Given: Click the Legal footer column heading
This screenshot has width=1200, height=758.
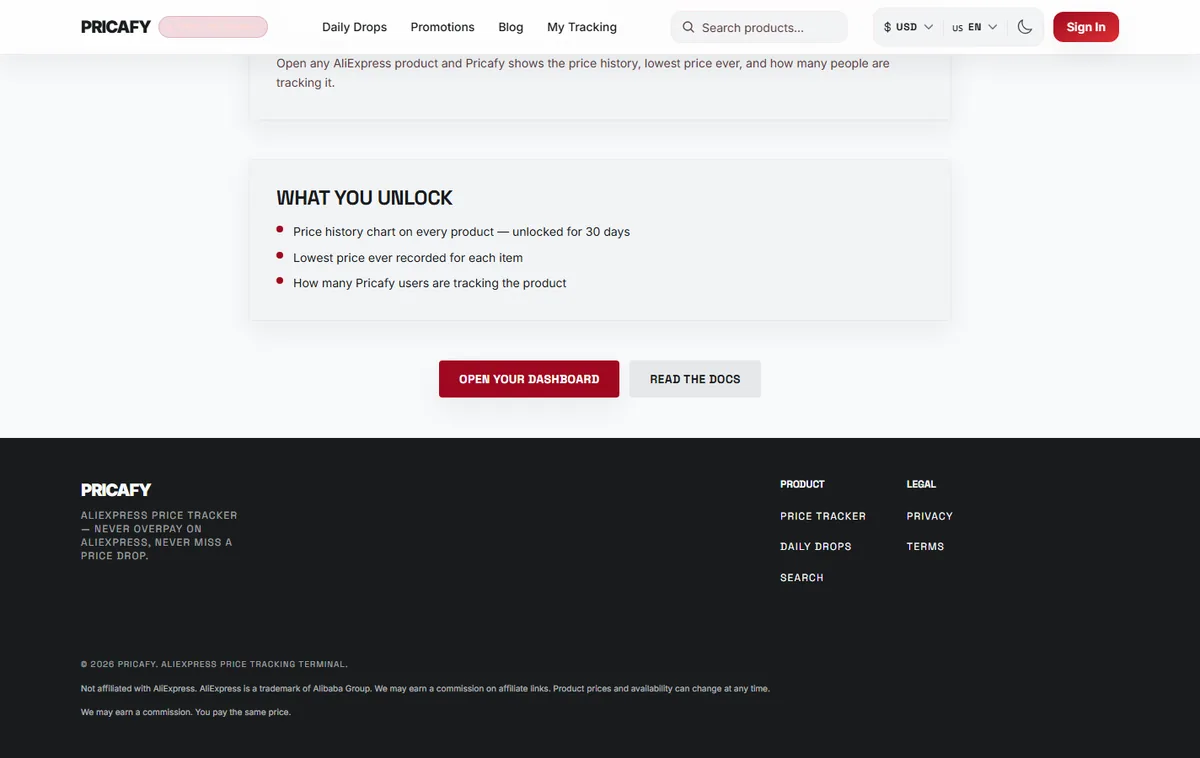Looking at the screenshot, I should (x=921, y=484).
